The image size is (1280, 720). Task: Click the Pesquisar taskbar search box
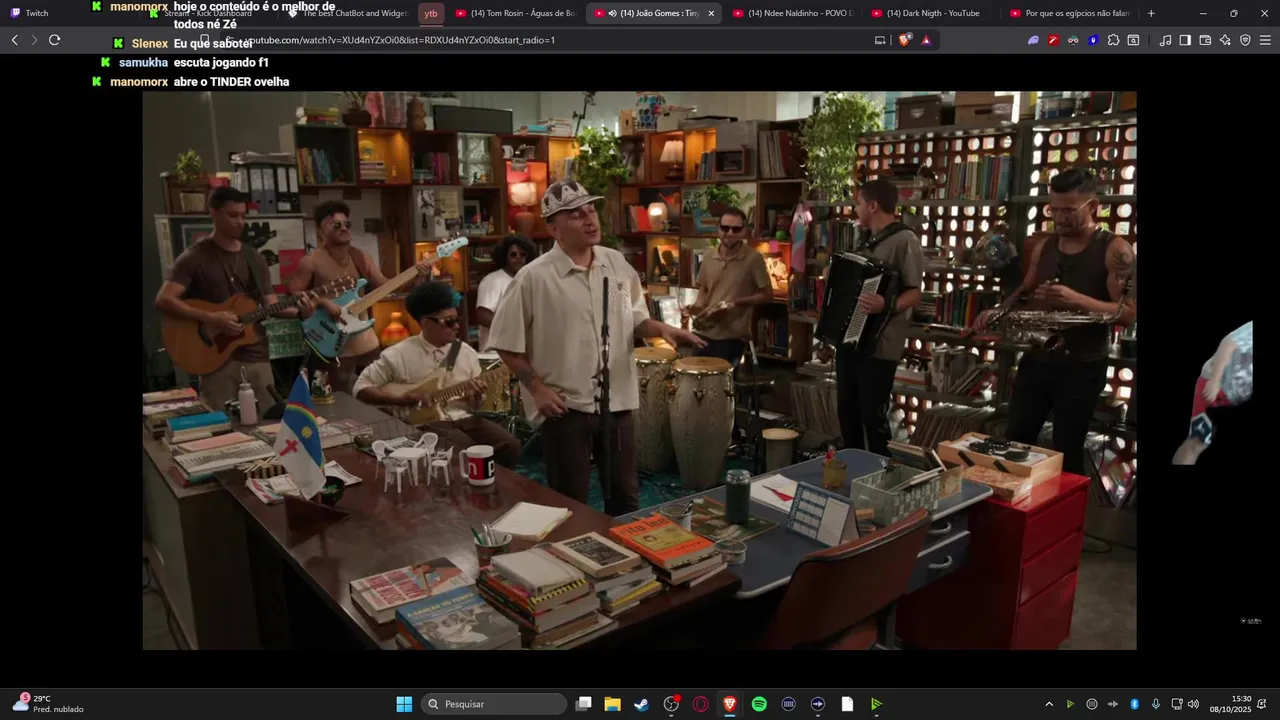[494, 704]
